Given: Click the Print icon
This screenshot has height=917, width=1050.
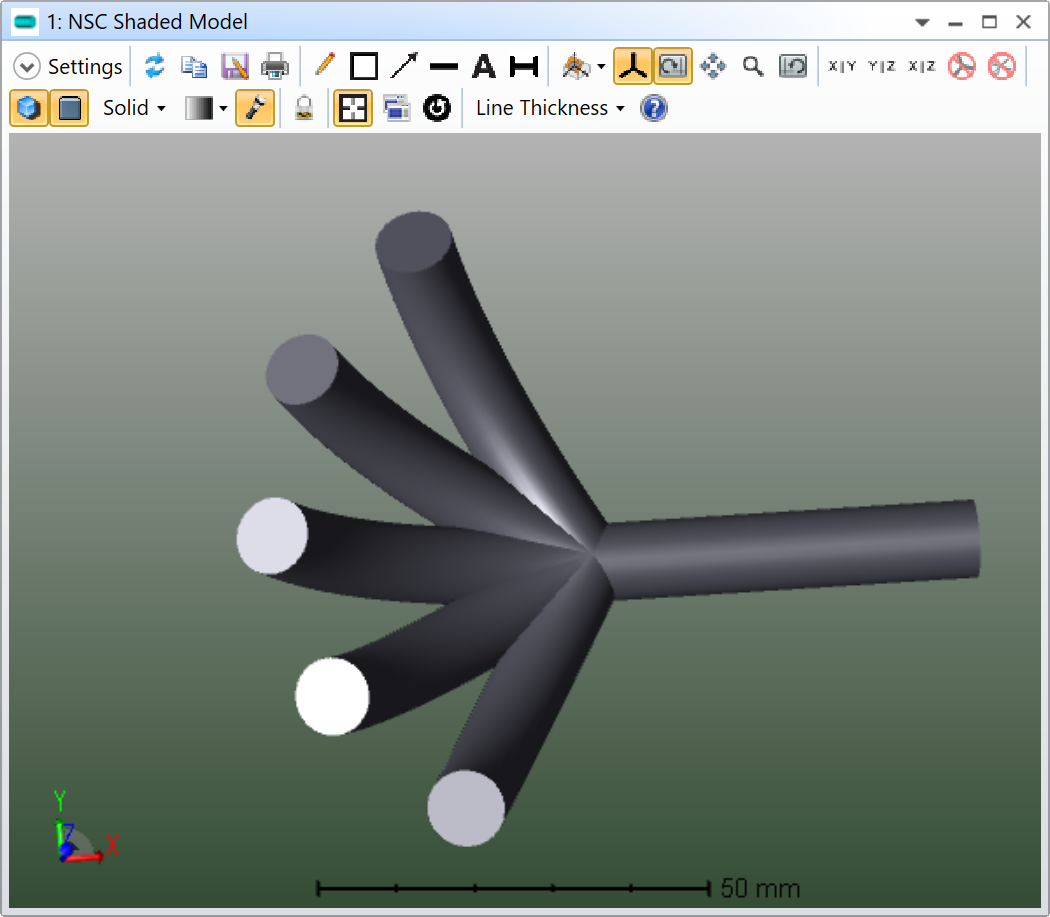Looking at the screenshot, I should pyautogui.click(x=274, y=67).
